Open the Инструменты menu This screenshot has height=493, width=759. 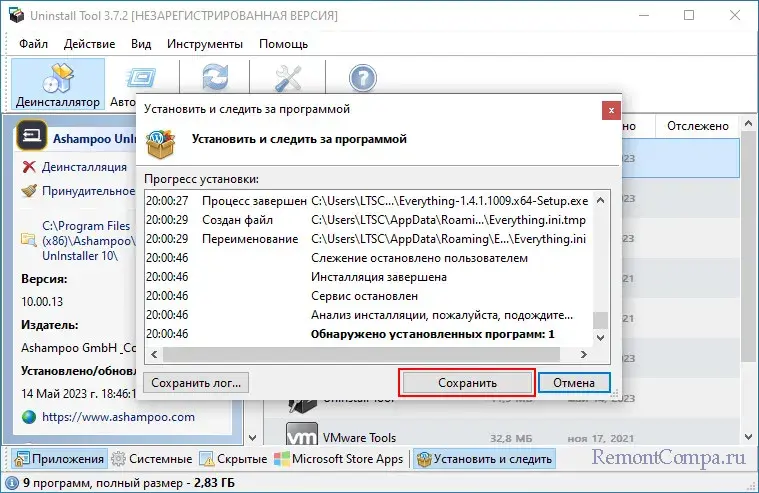[x=204, y=44]
